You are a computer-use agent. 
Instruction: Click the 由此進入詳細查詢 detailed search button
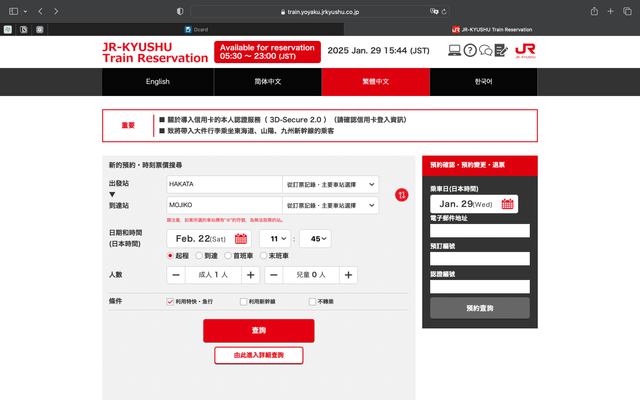[258, 355]
